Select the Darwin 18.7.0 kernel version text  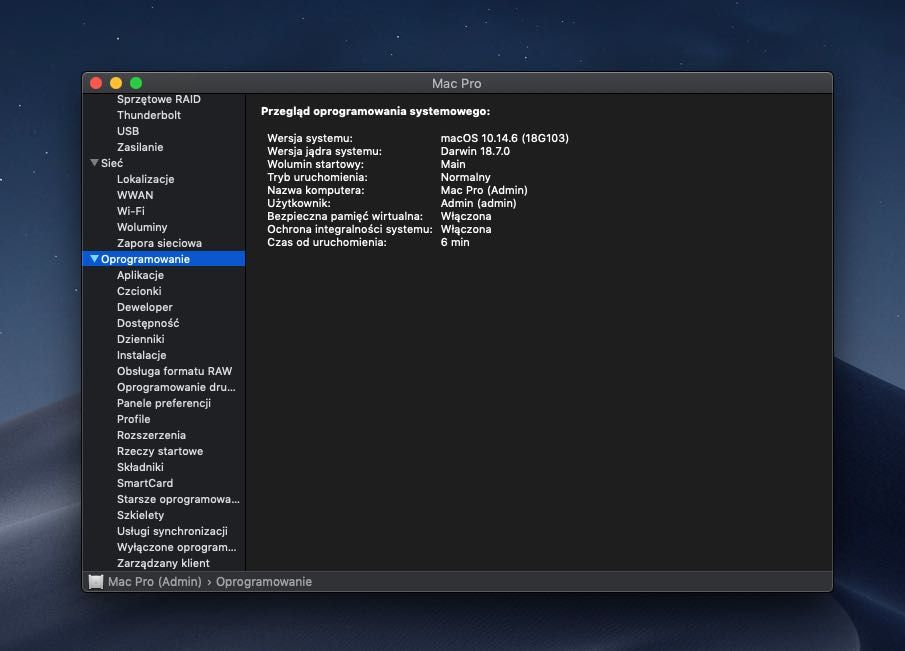pos(475,151)
